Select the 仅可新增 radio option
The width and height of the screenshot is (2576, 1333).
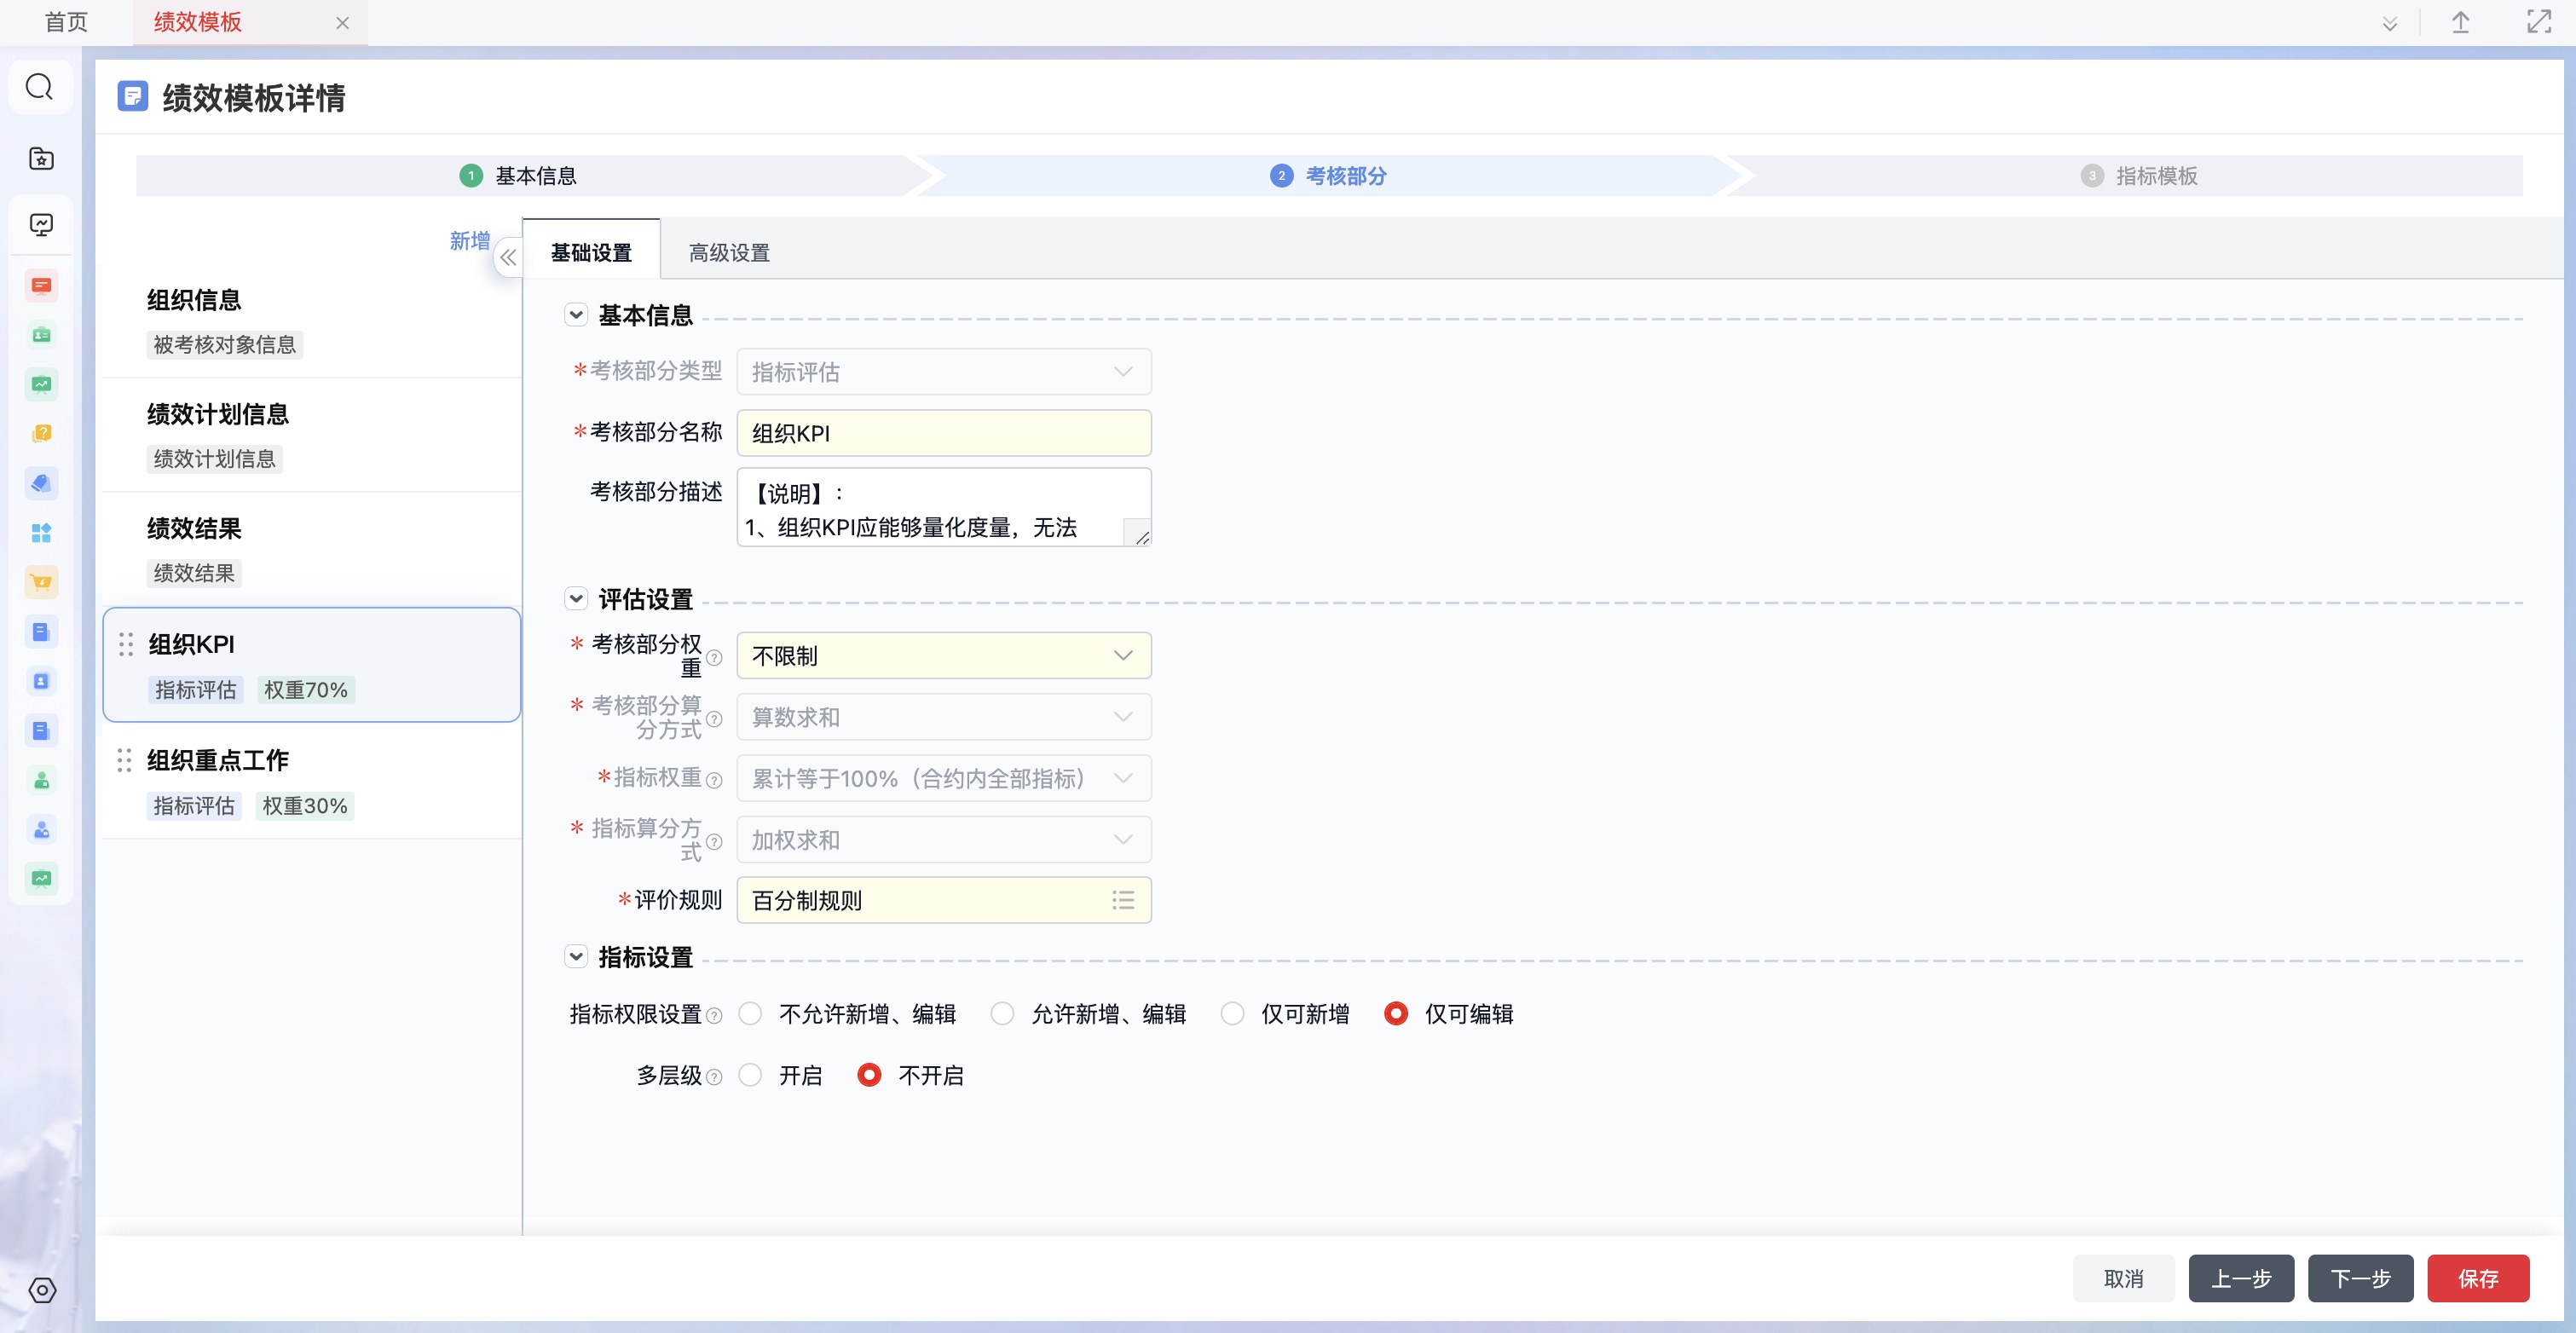coord(1232,1014)
